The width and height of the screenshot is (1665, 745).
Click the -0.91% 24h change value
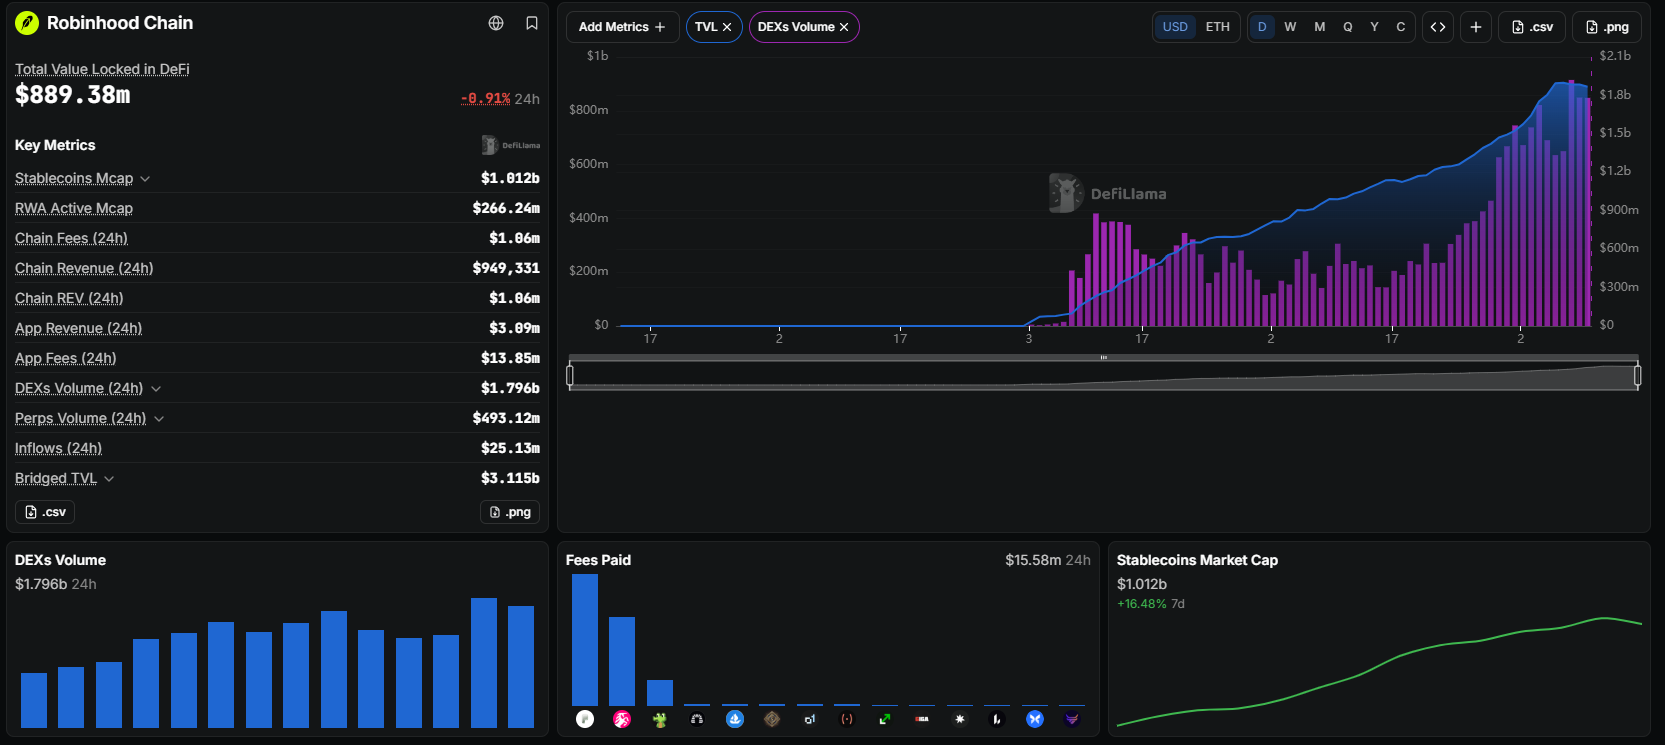[500, 98]
